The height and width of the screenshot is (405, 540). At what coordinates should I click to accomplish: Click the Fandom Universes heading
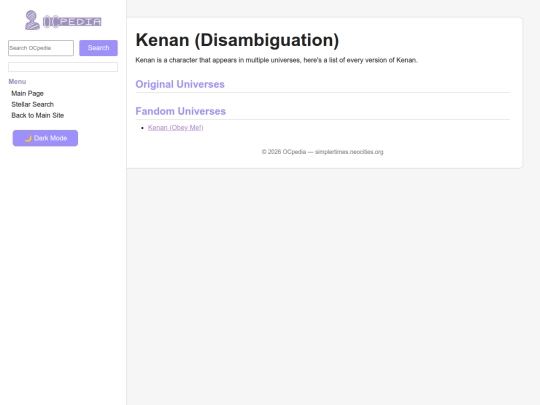click(x=180, y=111)
